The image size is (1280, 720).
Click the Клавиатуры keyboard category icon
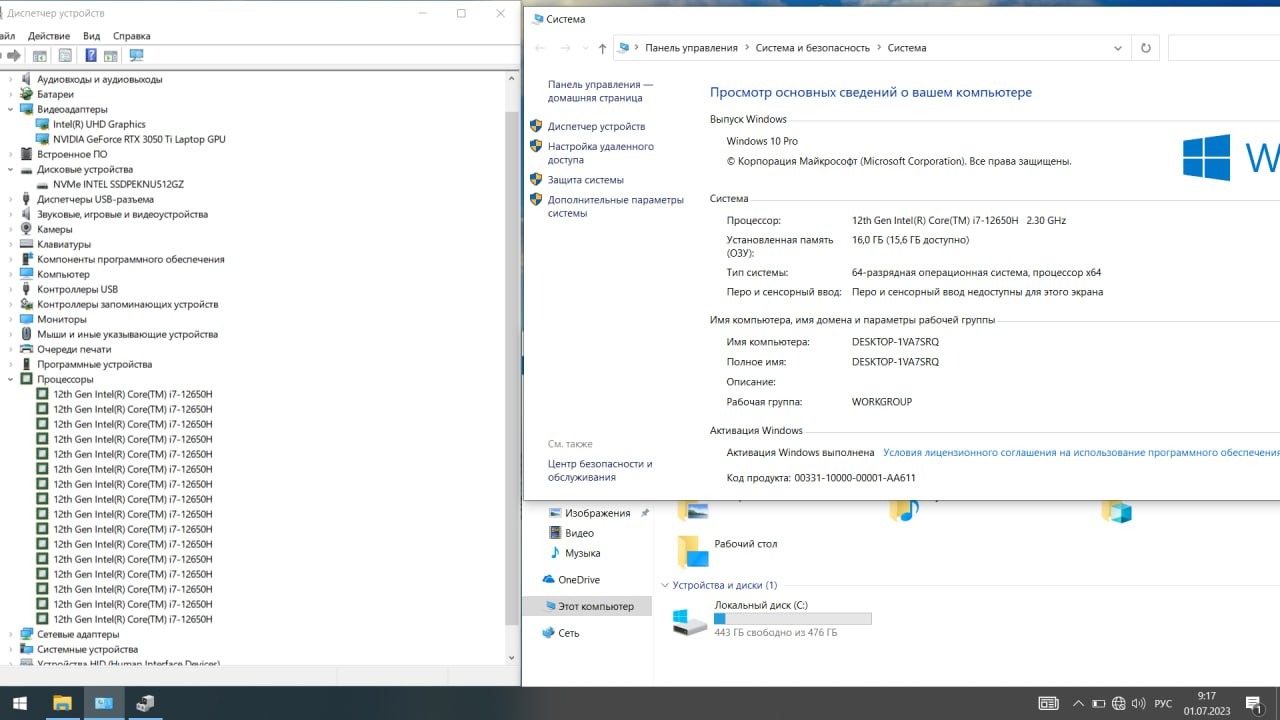click(27, 244)
